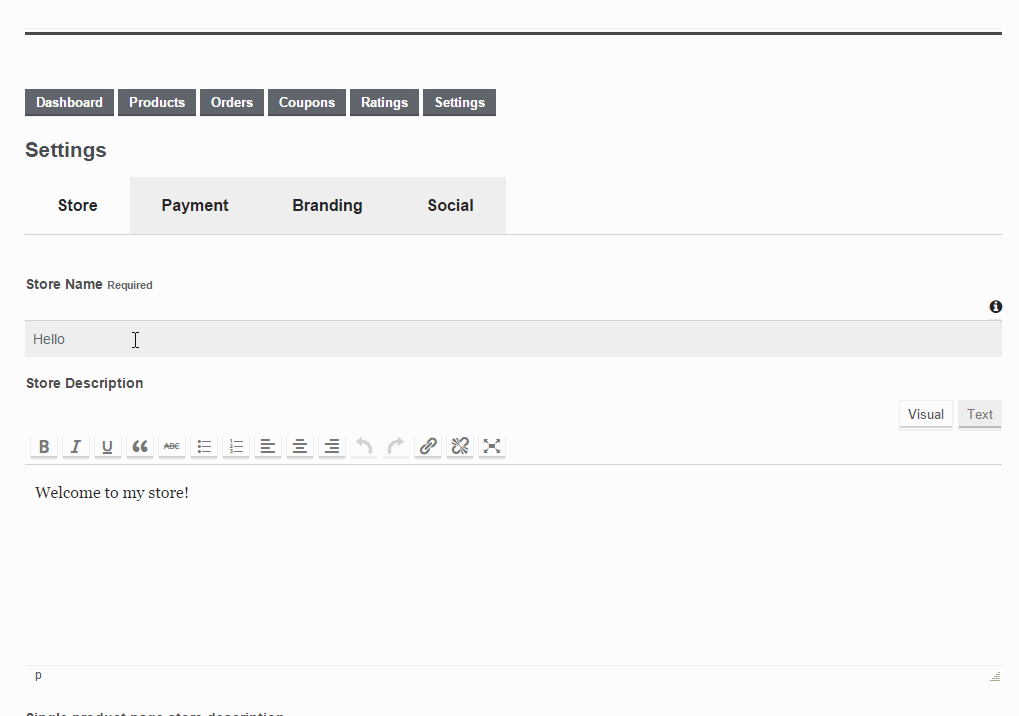This screenshot has width=1019, height=716.
Task: Align text to center
Action: coord(299,446)
